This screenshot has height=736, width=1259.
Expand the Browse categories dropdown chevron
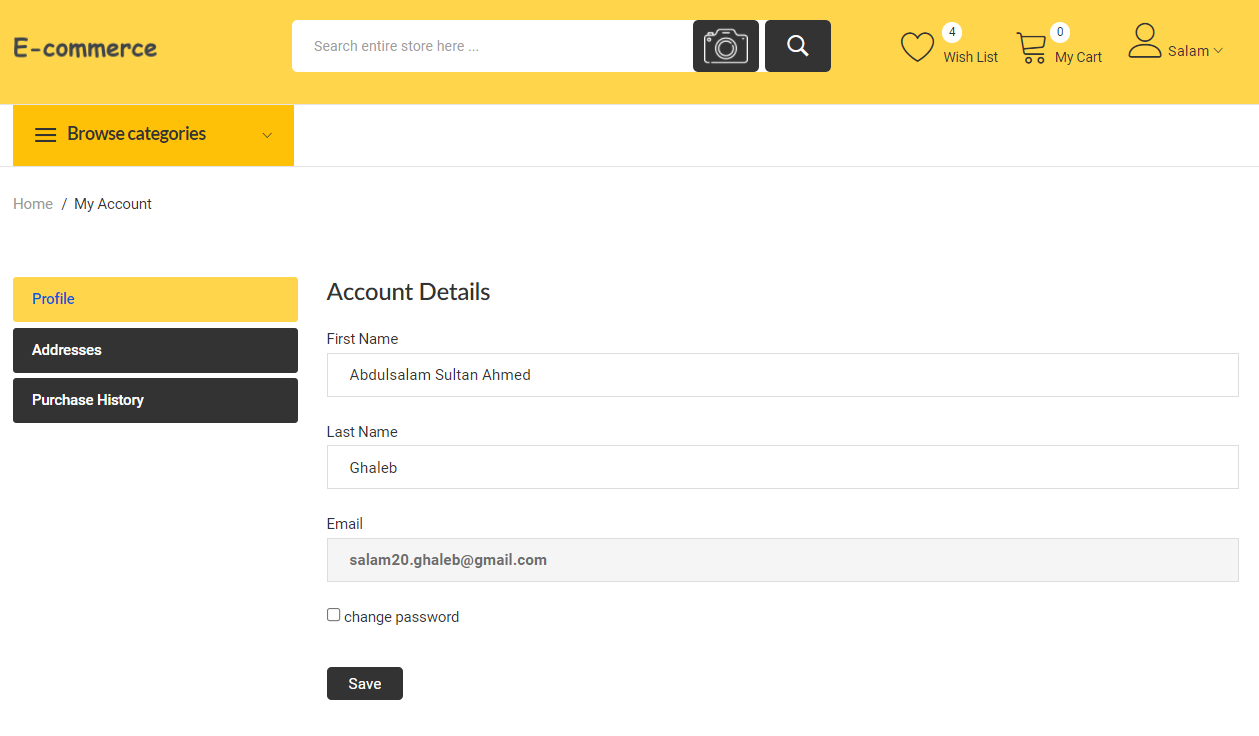point(266,134)
